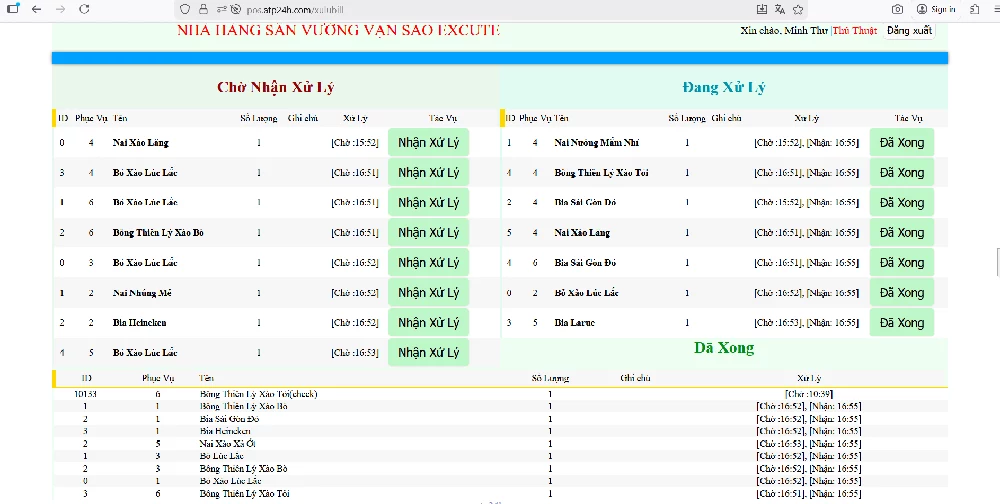
Task: Click the Chờ Nhận Xử Lý heading
Action: tap(276, 87)
